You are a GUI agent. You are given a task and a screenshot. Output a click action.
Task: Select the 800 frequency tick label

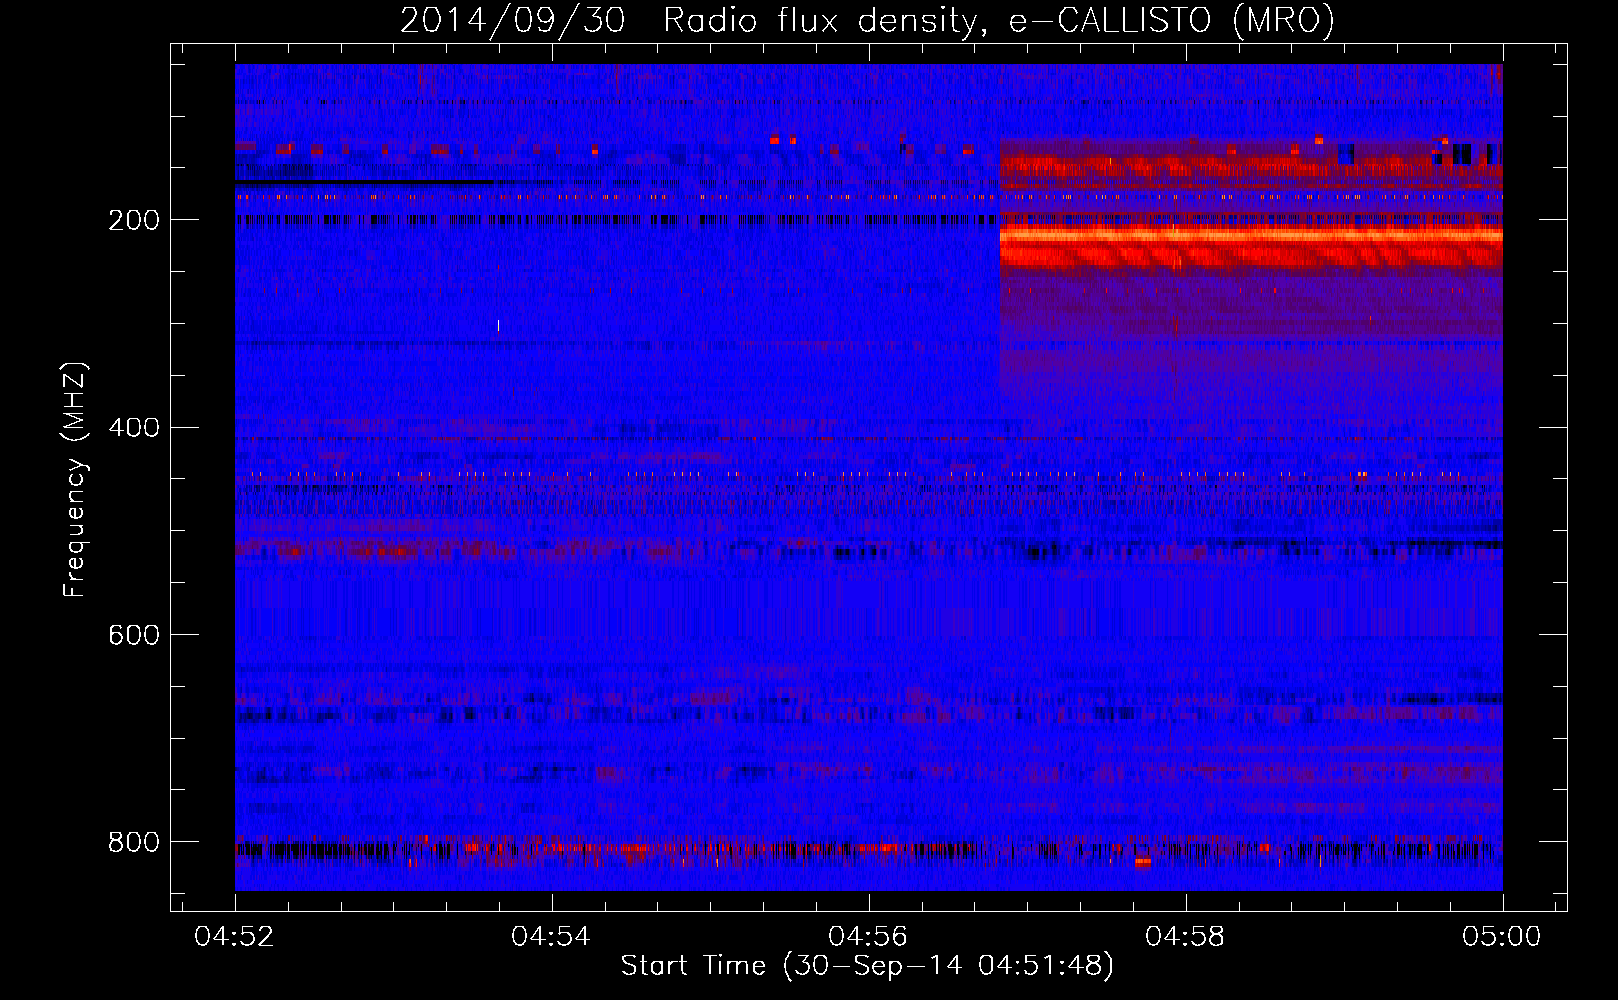pyautogui.click(x=133, y=842)
